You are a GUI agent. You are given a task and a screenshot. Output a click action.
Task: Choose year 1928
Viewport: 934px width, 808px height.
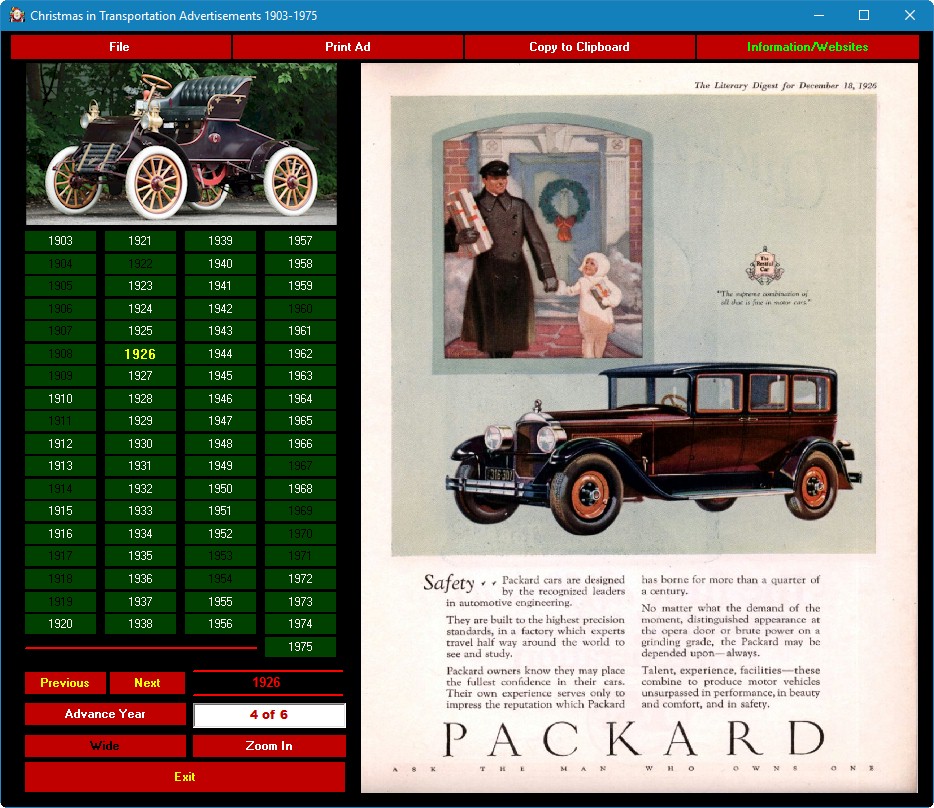click(x=140, y=399)
